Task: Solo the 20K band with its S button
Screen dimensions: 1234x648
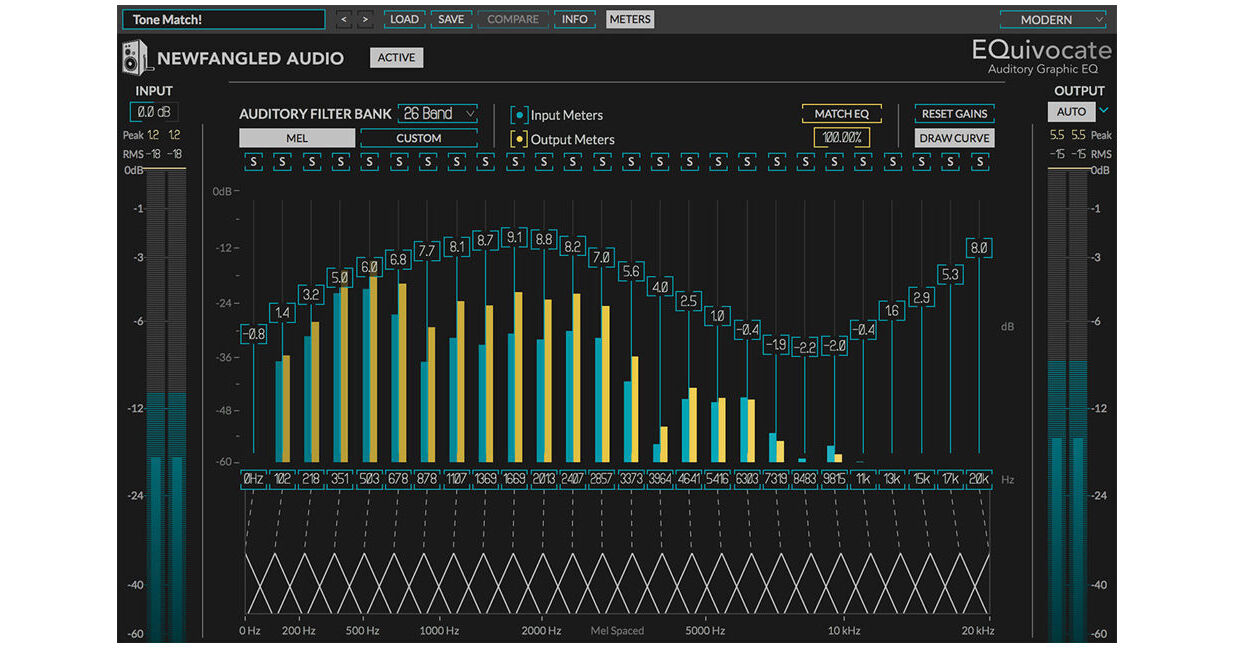Action: 979,160
